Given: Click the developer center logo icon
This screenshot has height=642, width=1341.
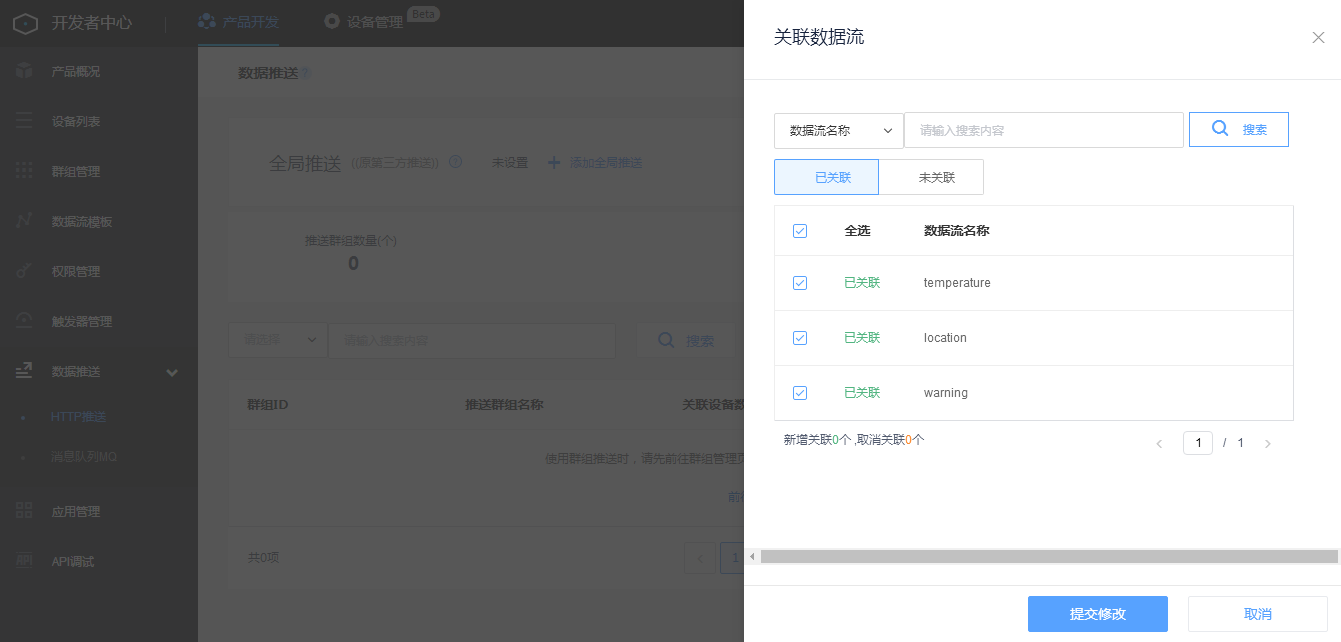Looking at the screenshot, I should tap(26, 23).
